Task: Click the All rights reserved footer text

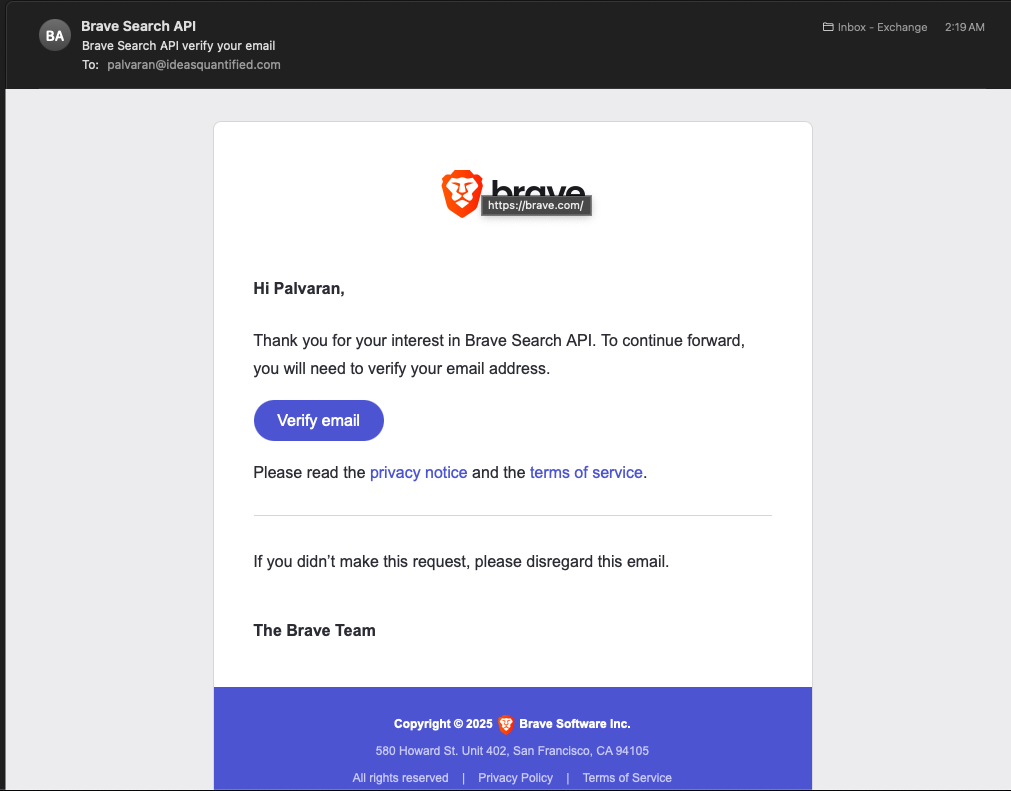Action: (x=400, y=777)
